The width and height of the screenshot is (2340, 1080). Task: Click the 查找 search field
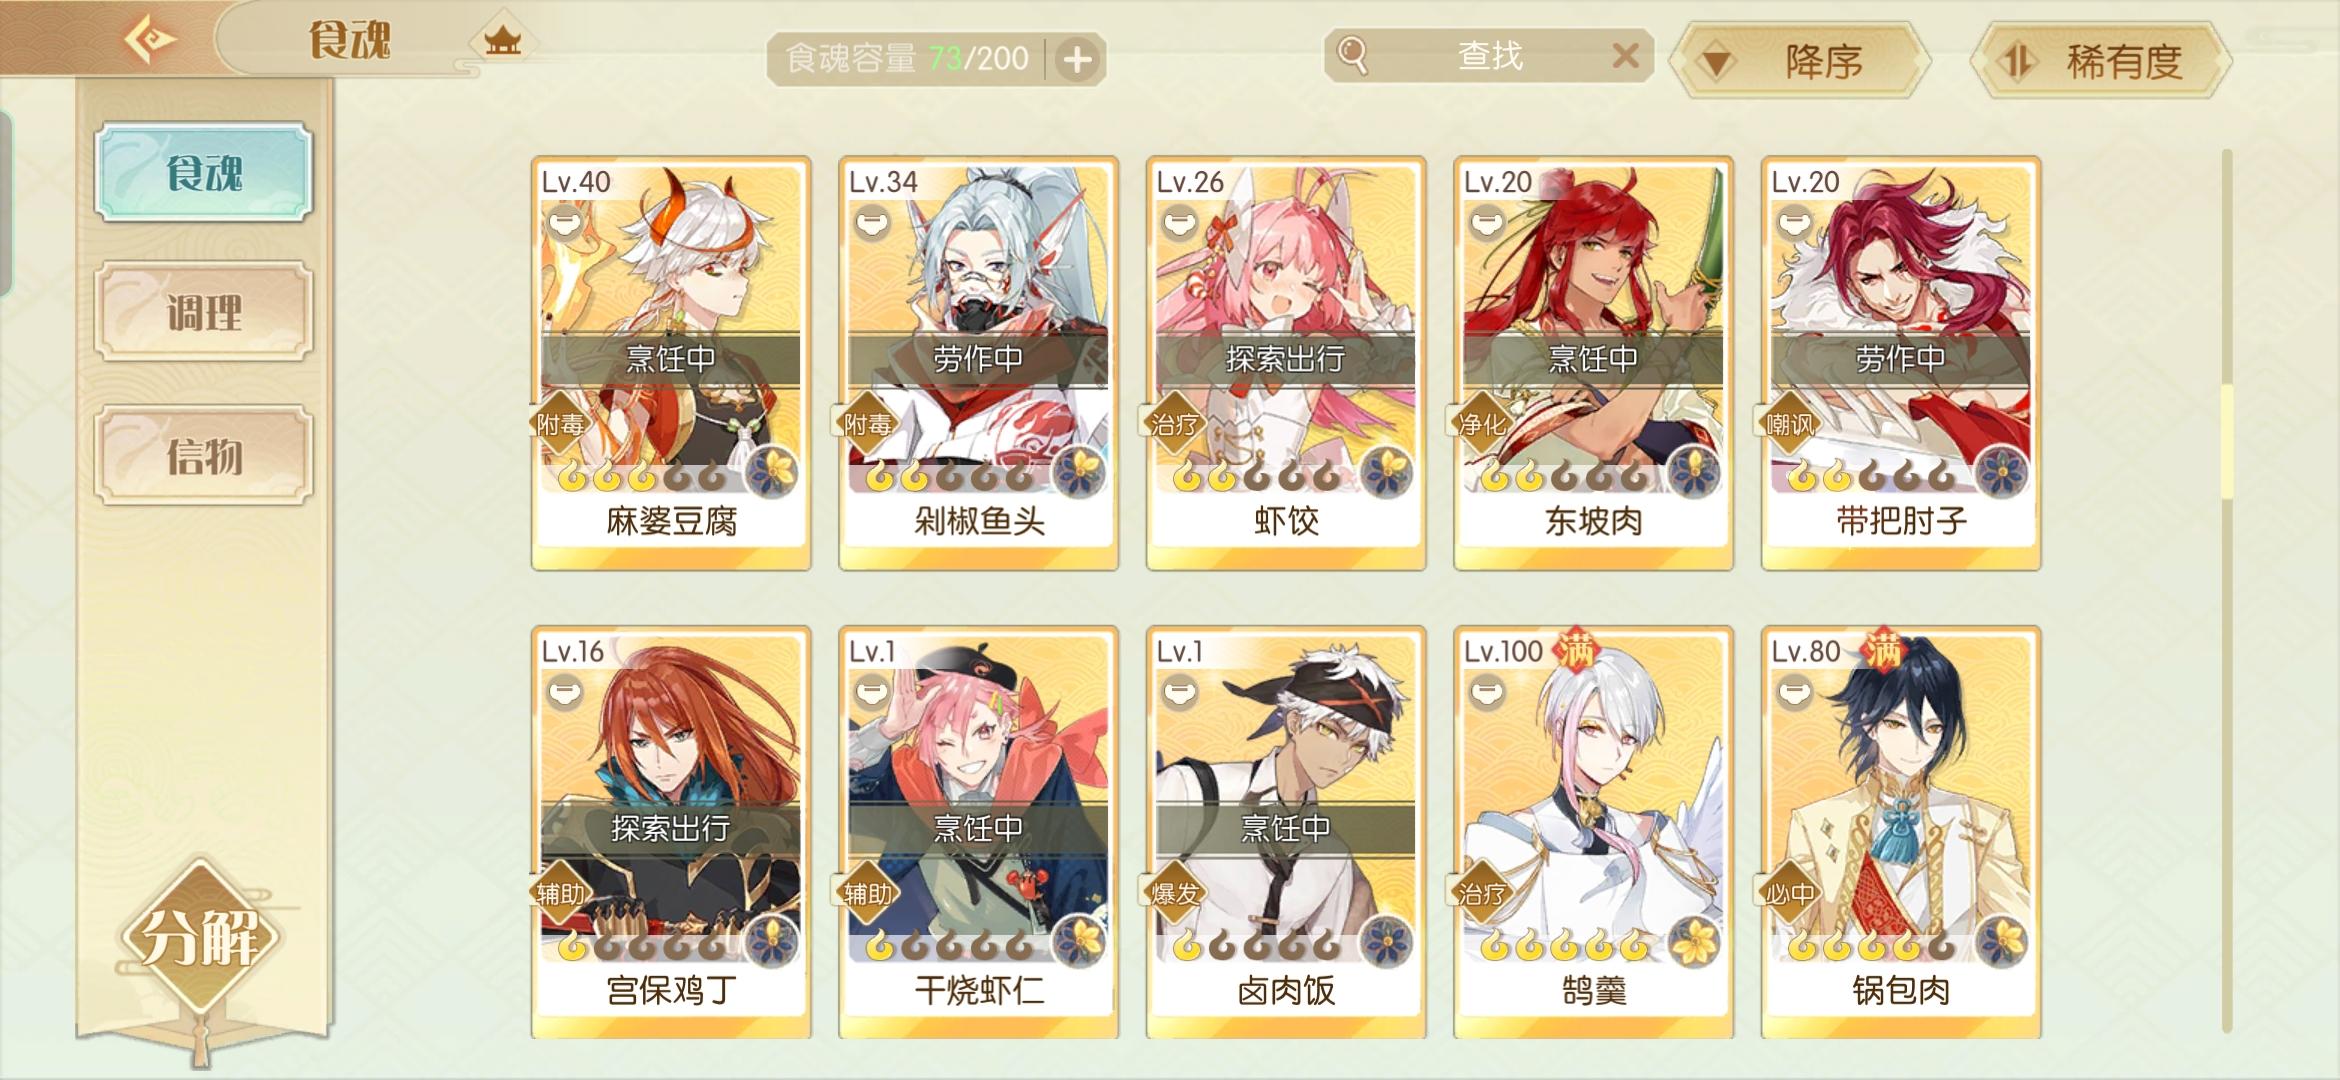point(1488,56)
